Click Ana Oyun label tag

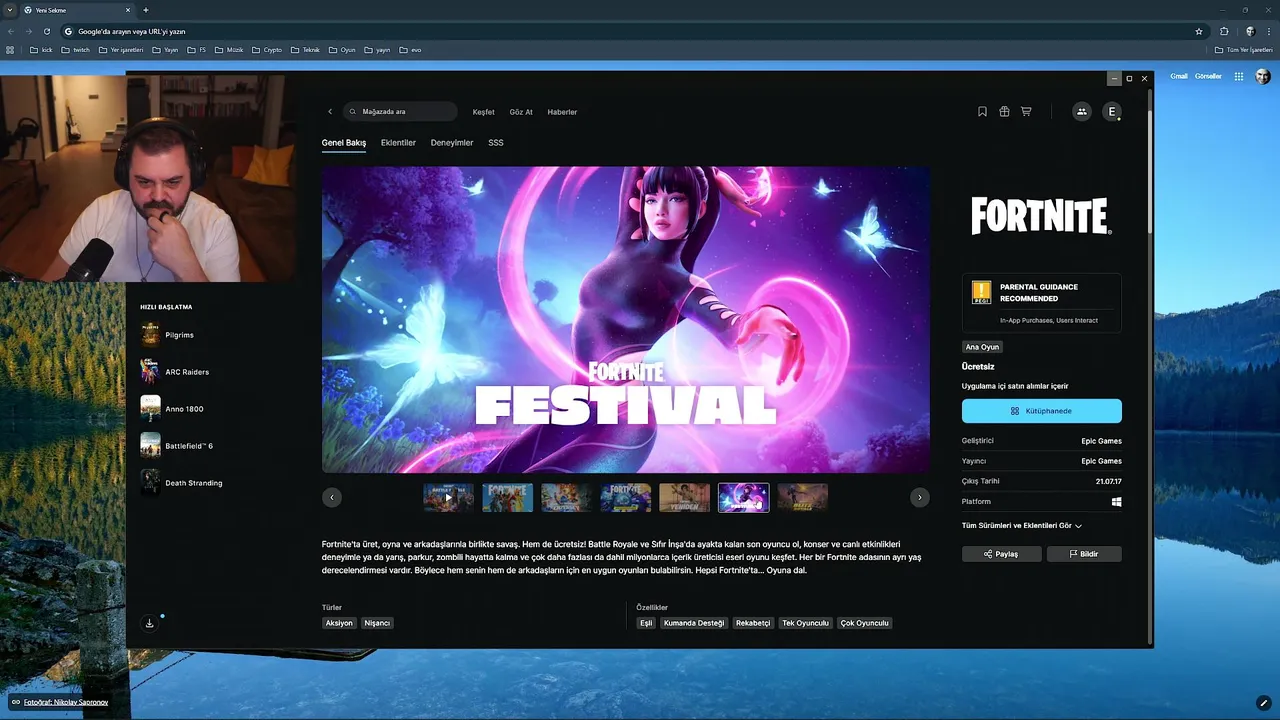[x=982, y=347]
